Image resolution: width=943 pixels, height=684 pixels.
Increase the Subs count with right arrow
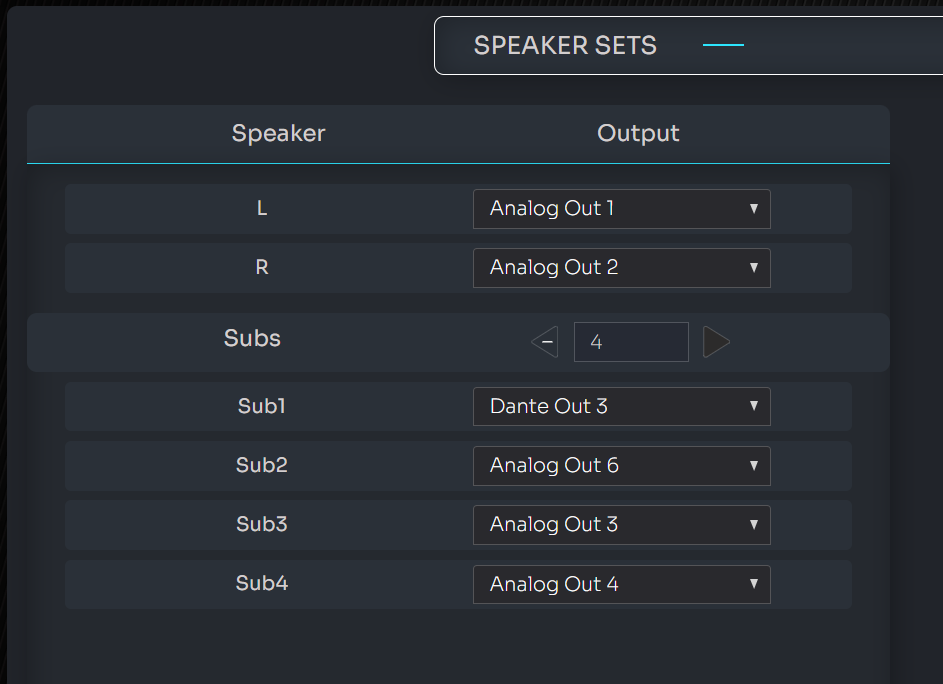click(x=716, y=342)
